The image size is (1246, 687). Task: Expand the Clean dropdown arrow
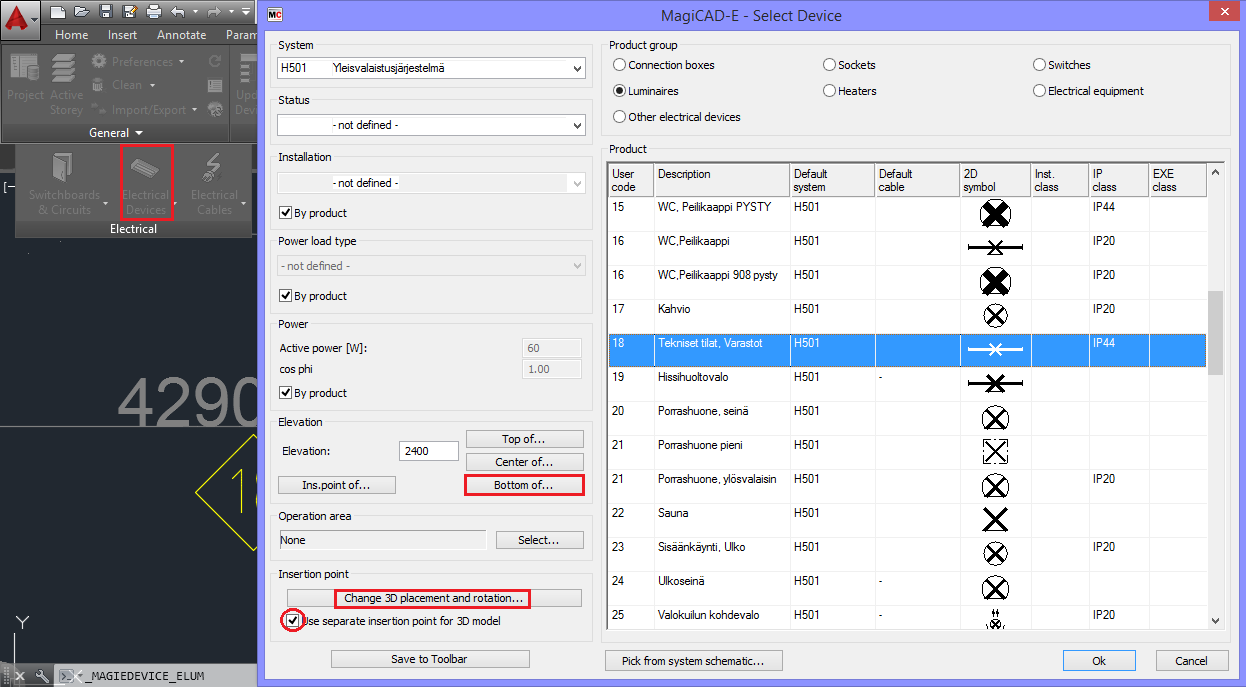point(150,85)
